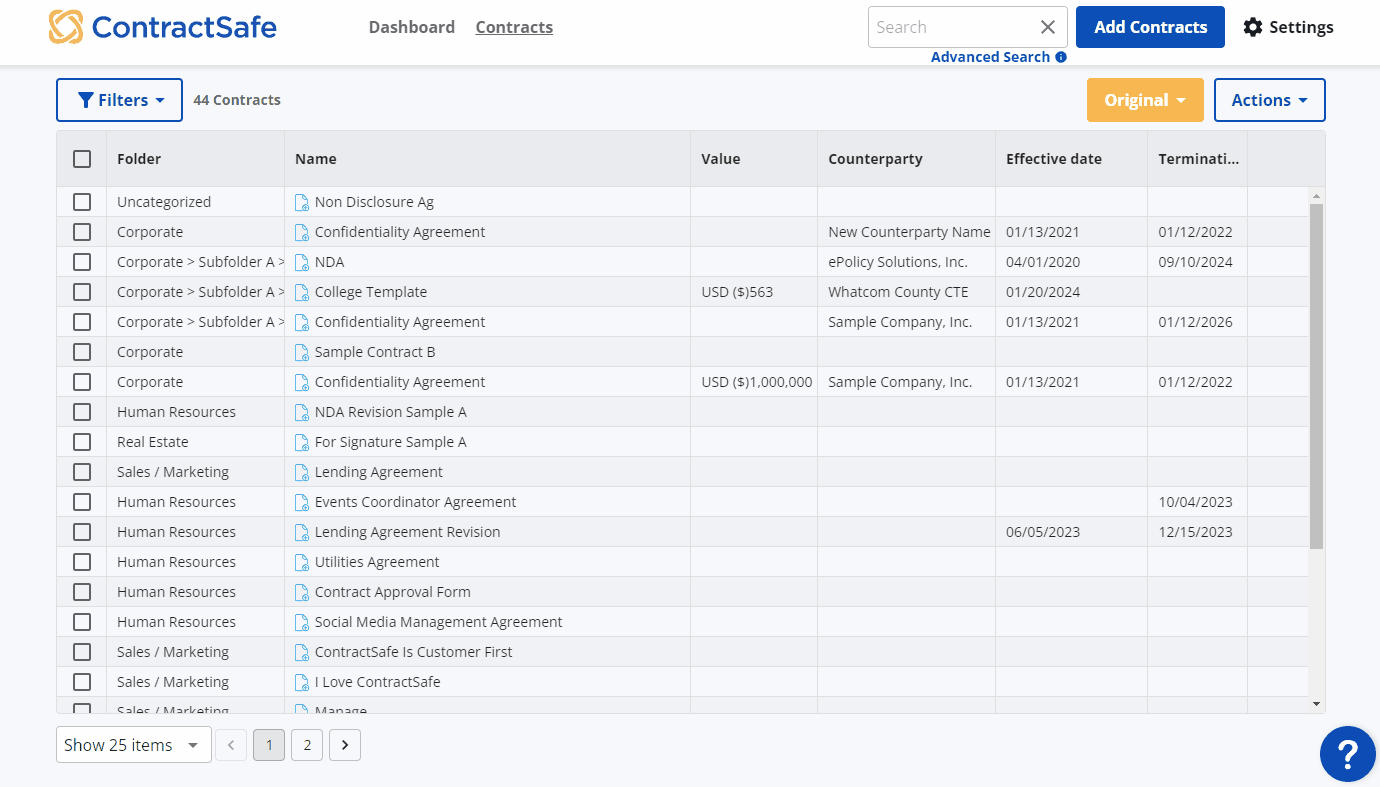Click the ContractSafe logo icon
The height and width of the screenshot is (787, 1380).
pyautogui.click(x=66, y=27)
